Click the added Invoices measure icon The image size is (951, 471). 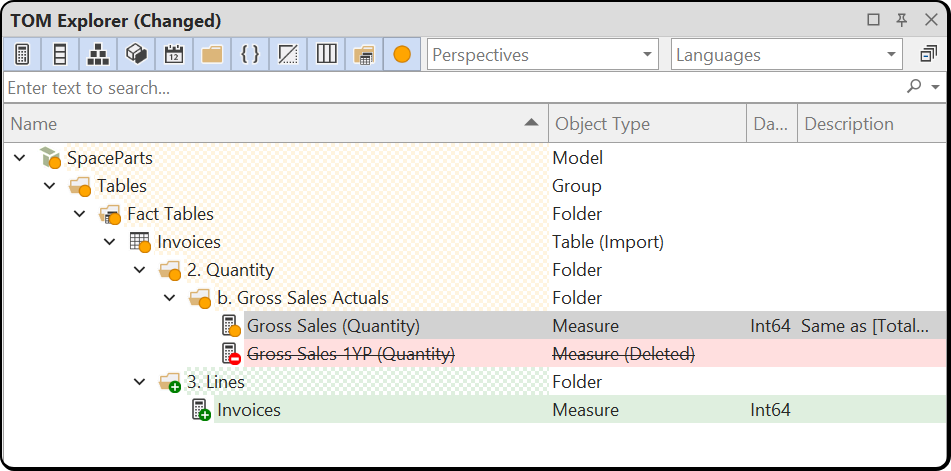tap(201, 410)
